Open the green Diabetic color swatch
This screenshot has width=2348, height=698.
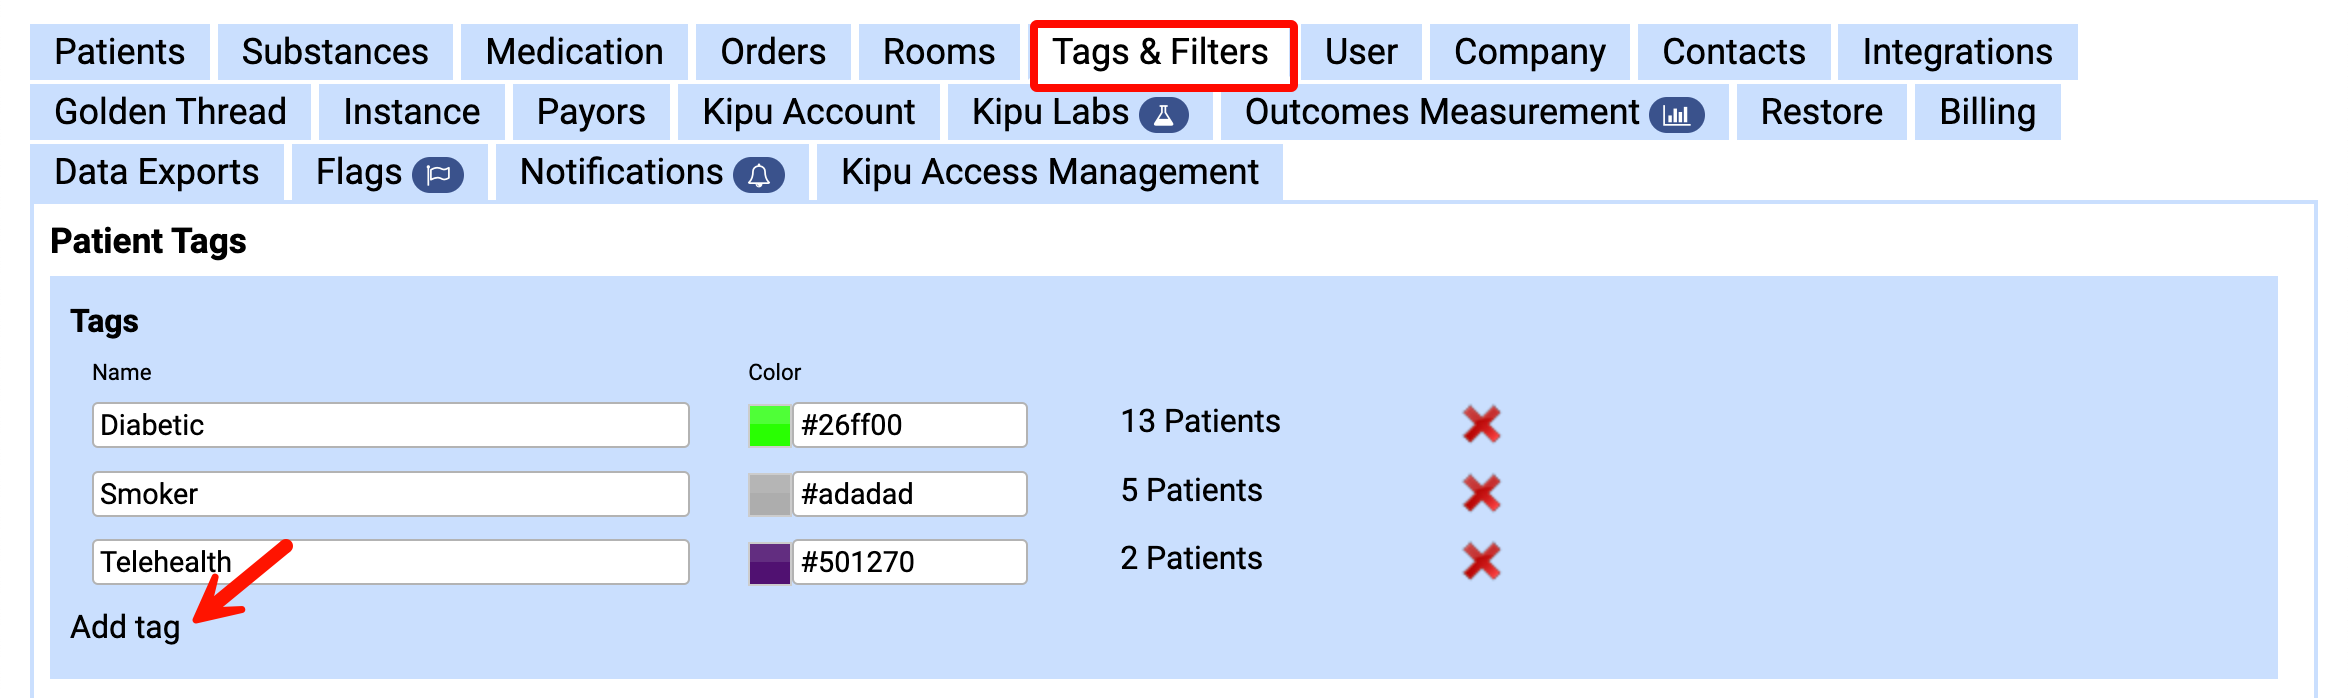click(769, 425)
